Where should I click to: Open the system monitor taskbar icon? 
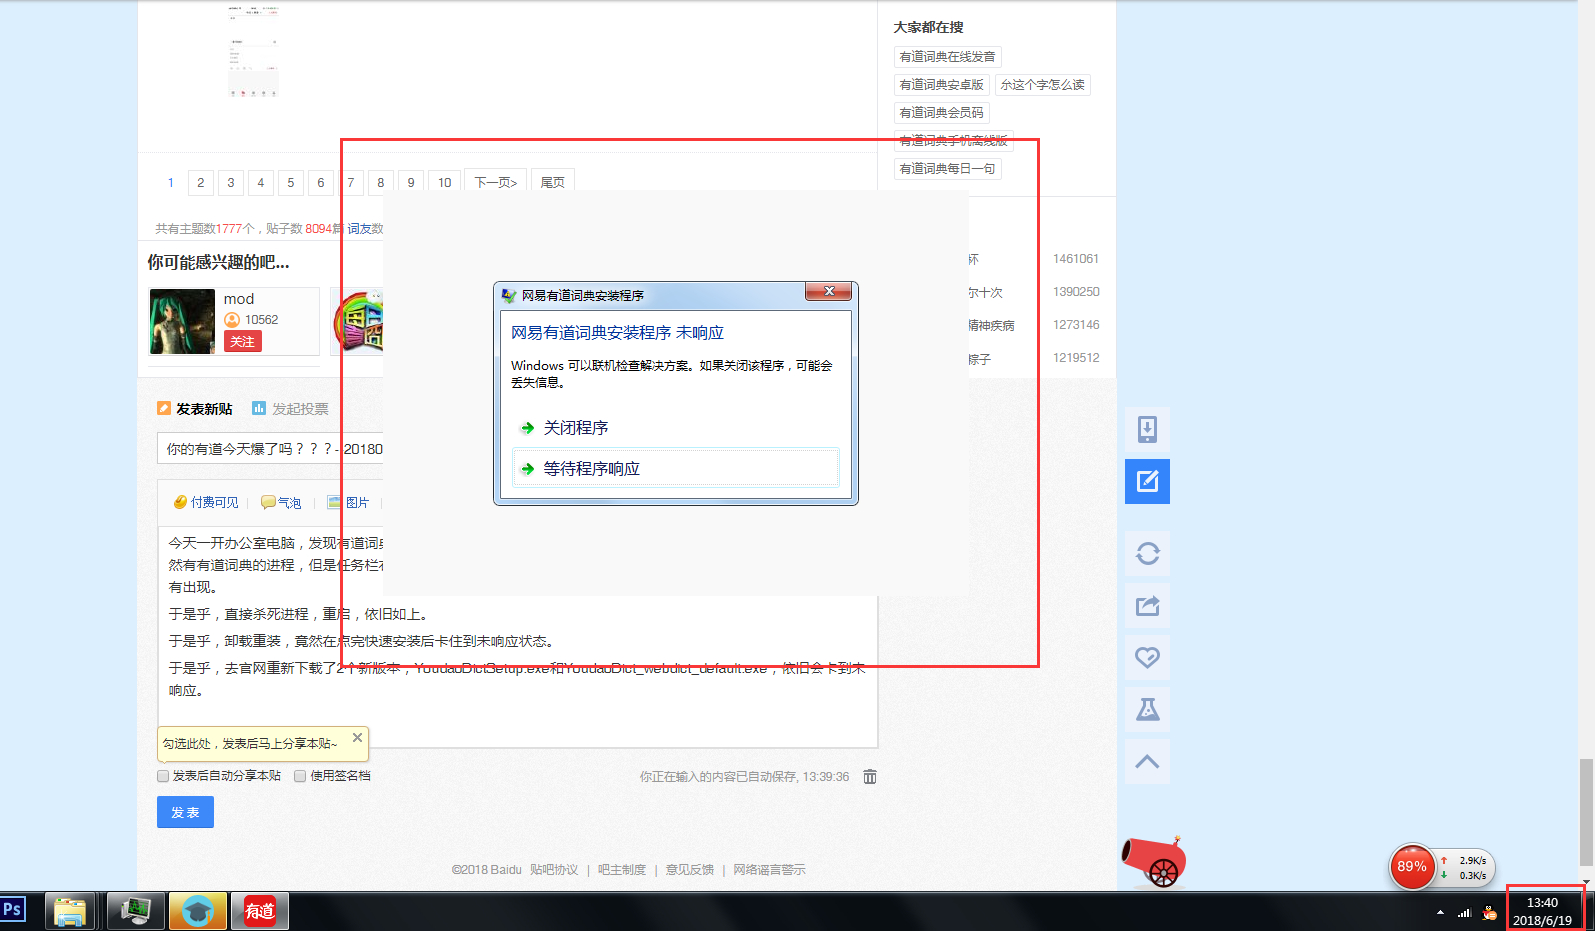(135, 911)
